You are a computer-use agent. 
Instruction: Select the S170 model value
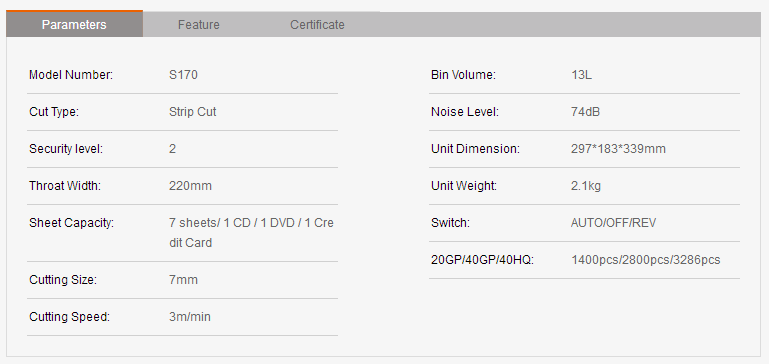tap(183, 75)
